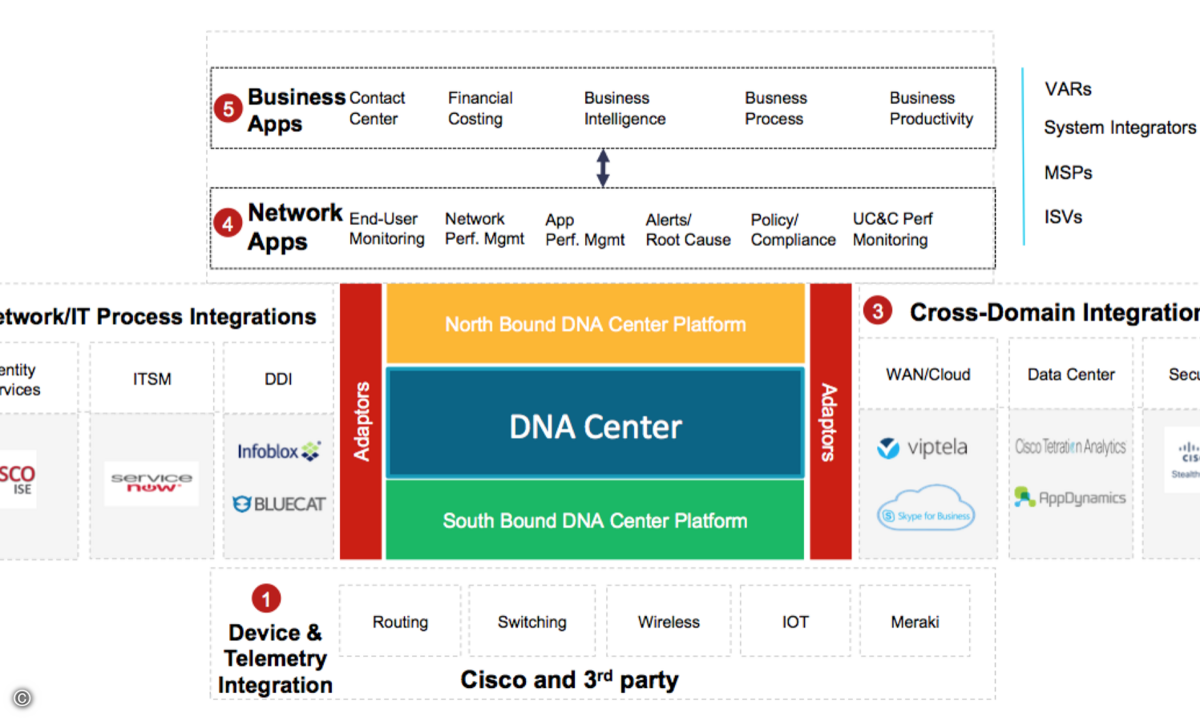Choose the Wireless box
Screen dimensions: 1200x720
coord(669,622)
